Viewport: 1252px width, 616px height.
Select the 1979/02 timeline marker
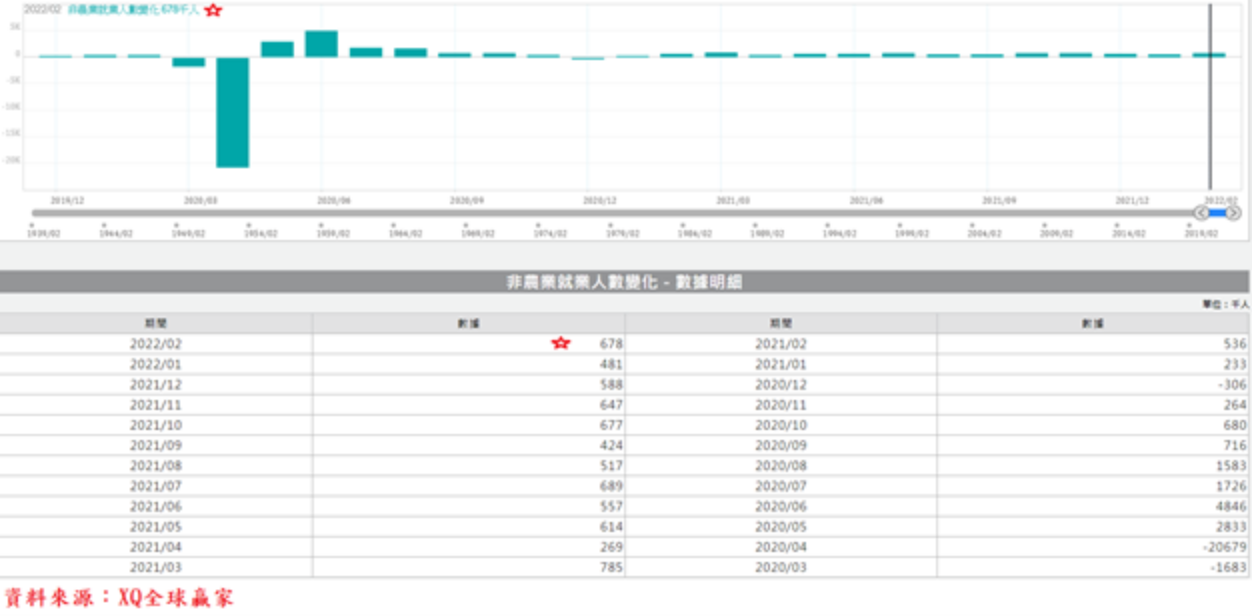pyautogui.click(x=623, y=231)
